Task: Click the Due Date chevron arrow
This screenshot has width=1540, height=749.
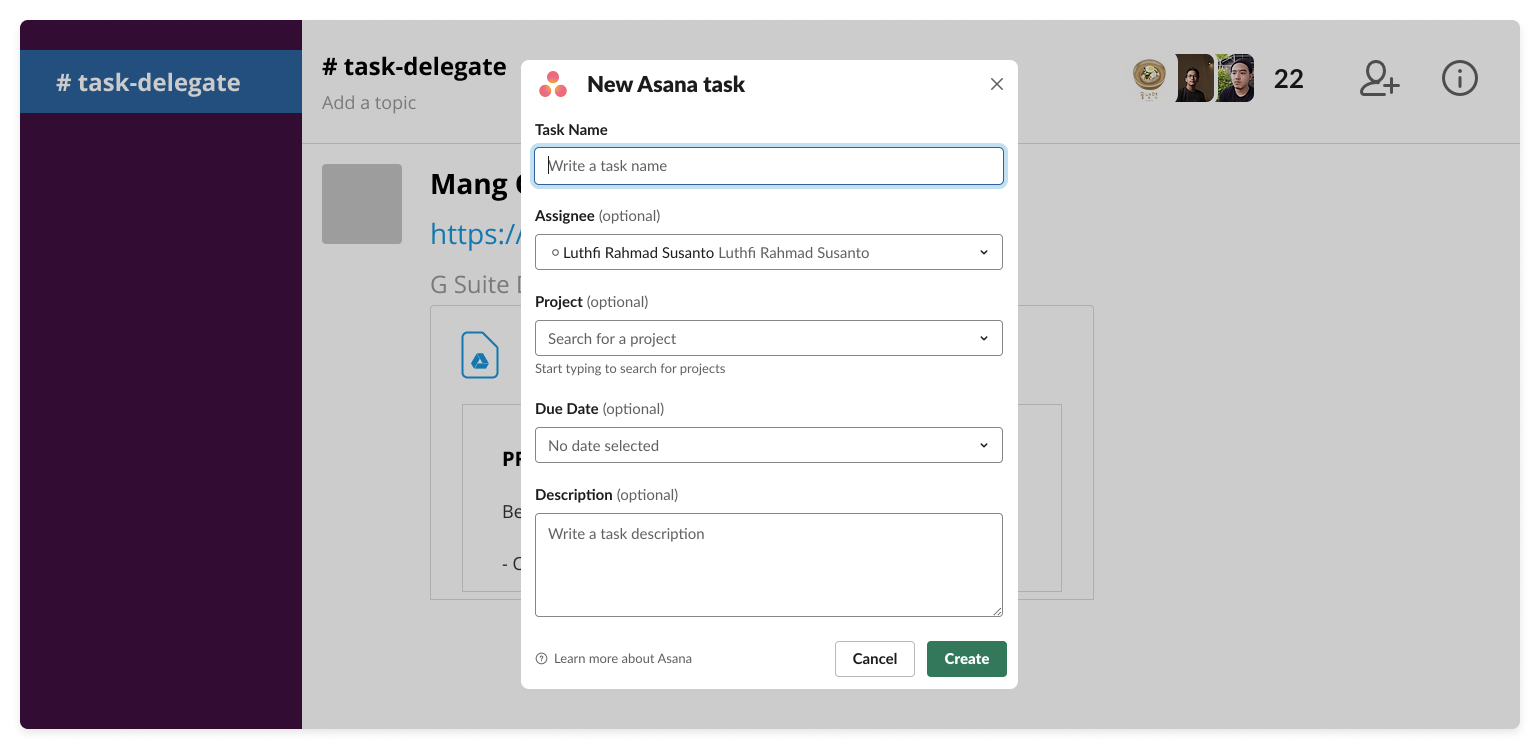Action: pos(984,445)
